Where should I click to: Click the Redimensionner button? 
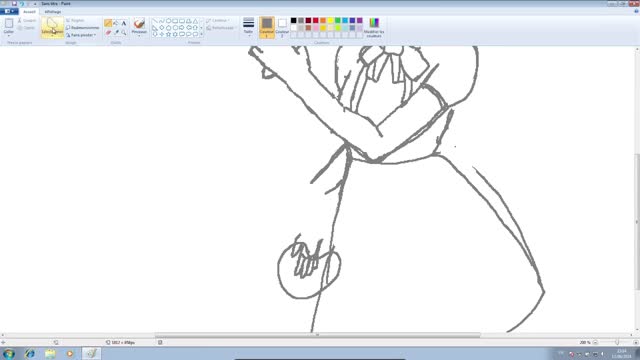coord(82,28)
